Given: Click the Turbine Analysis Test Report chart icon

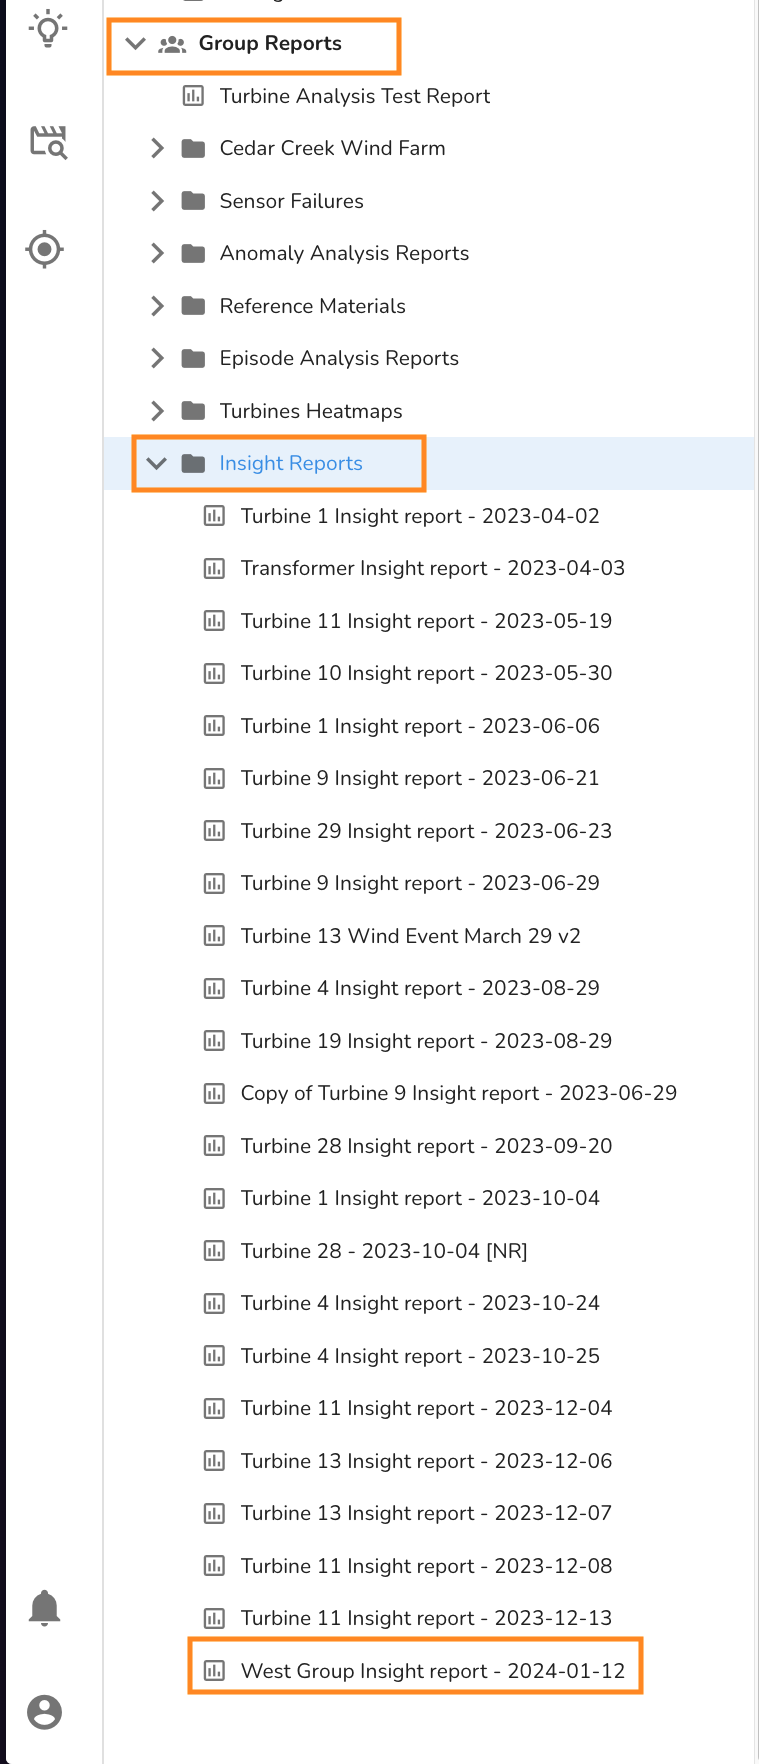Looking at the screenshot, I should pos(193,96).
